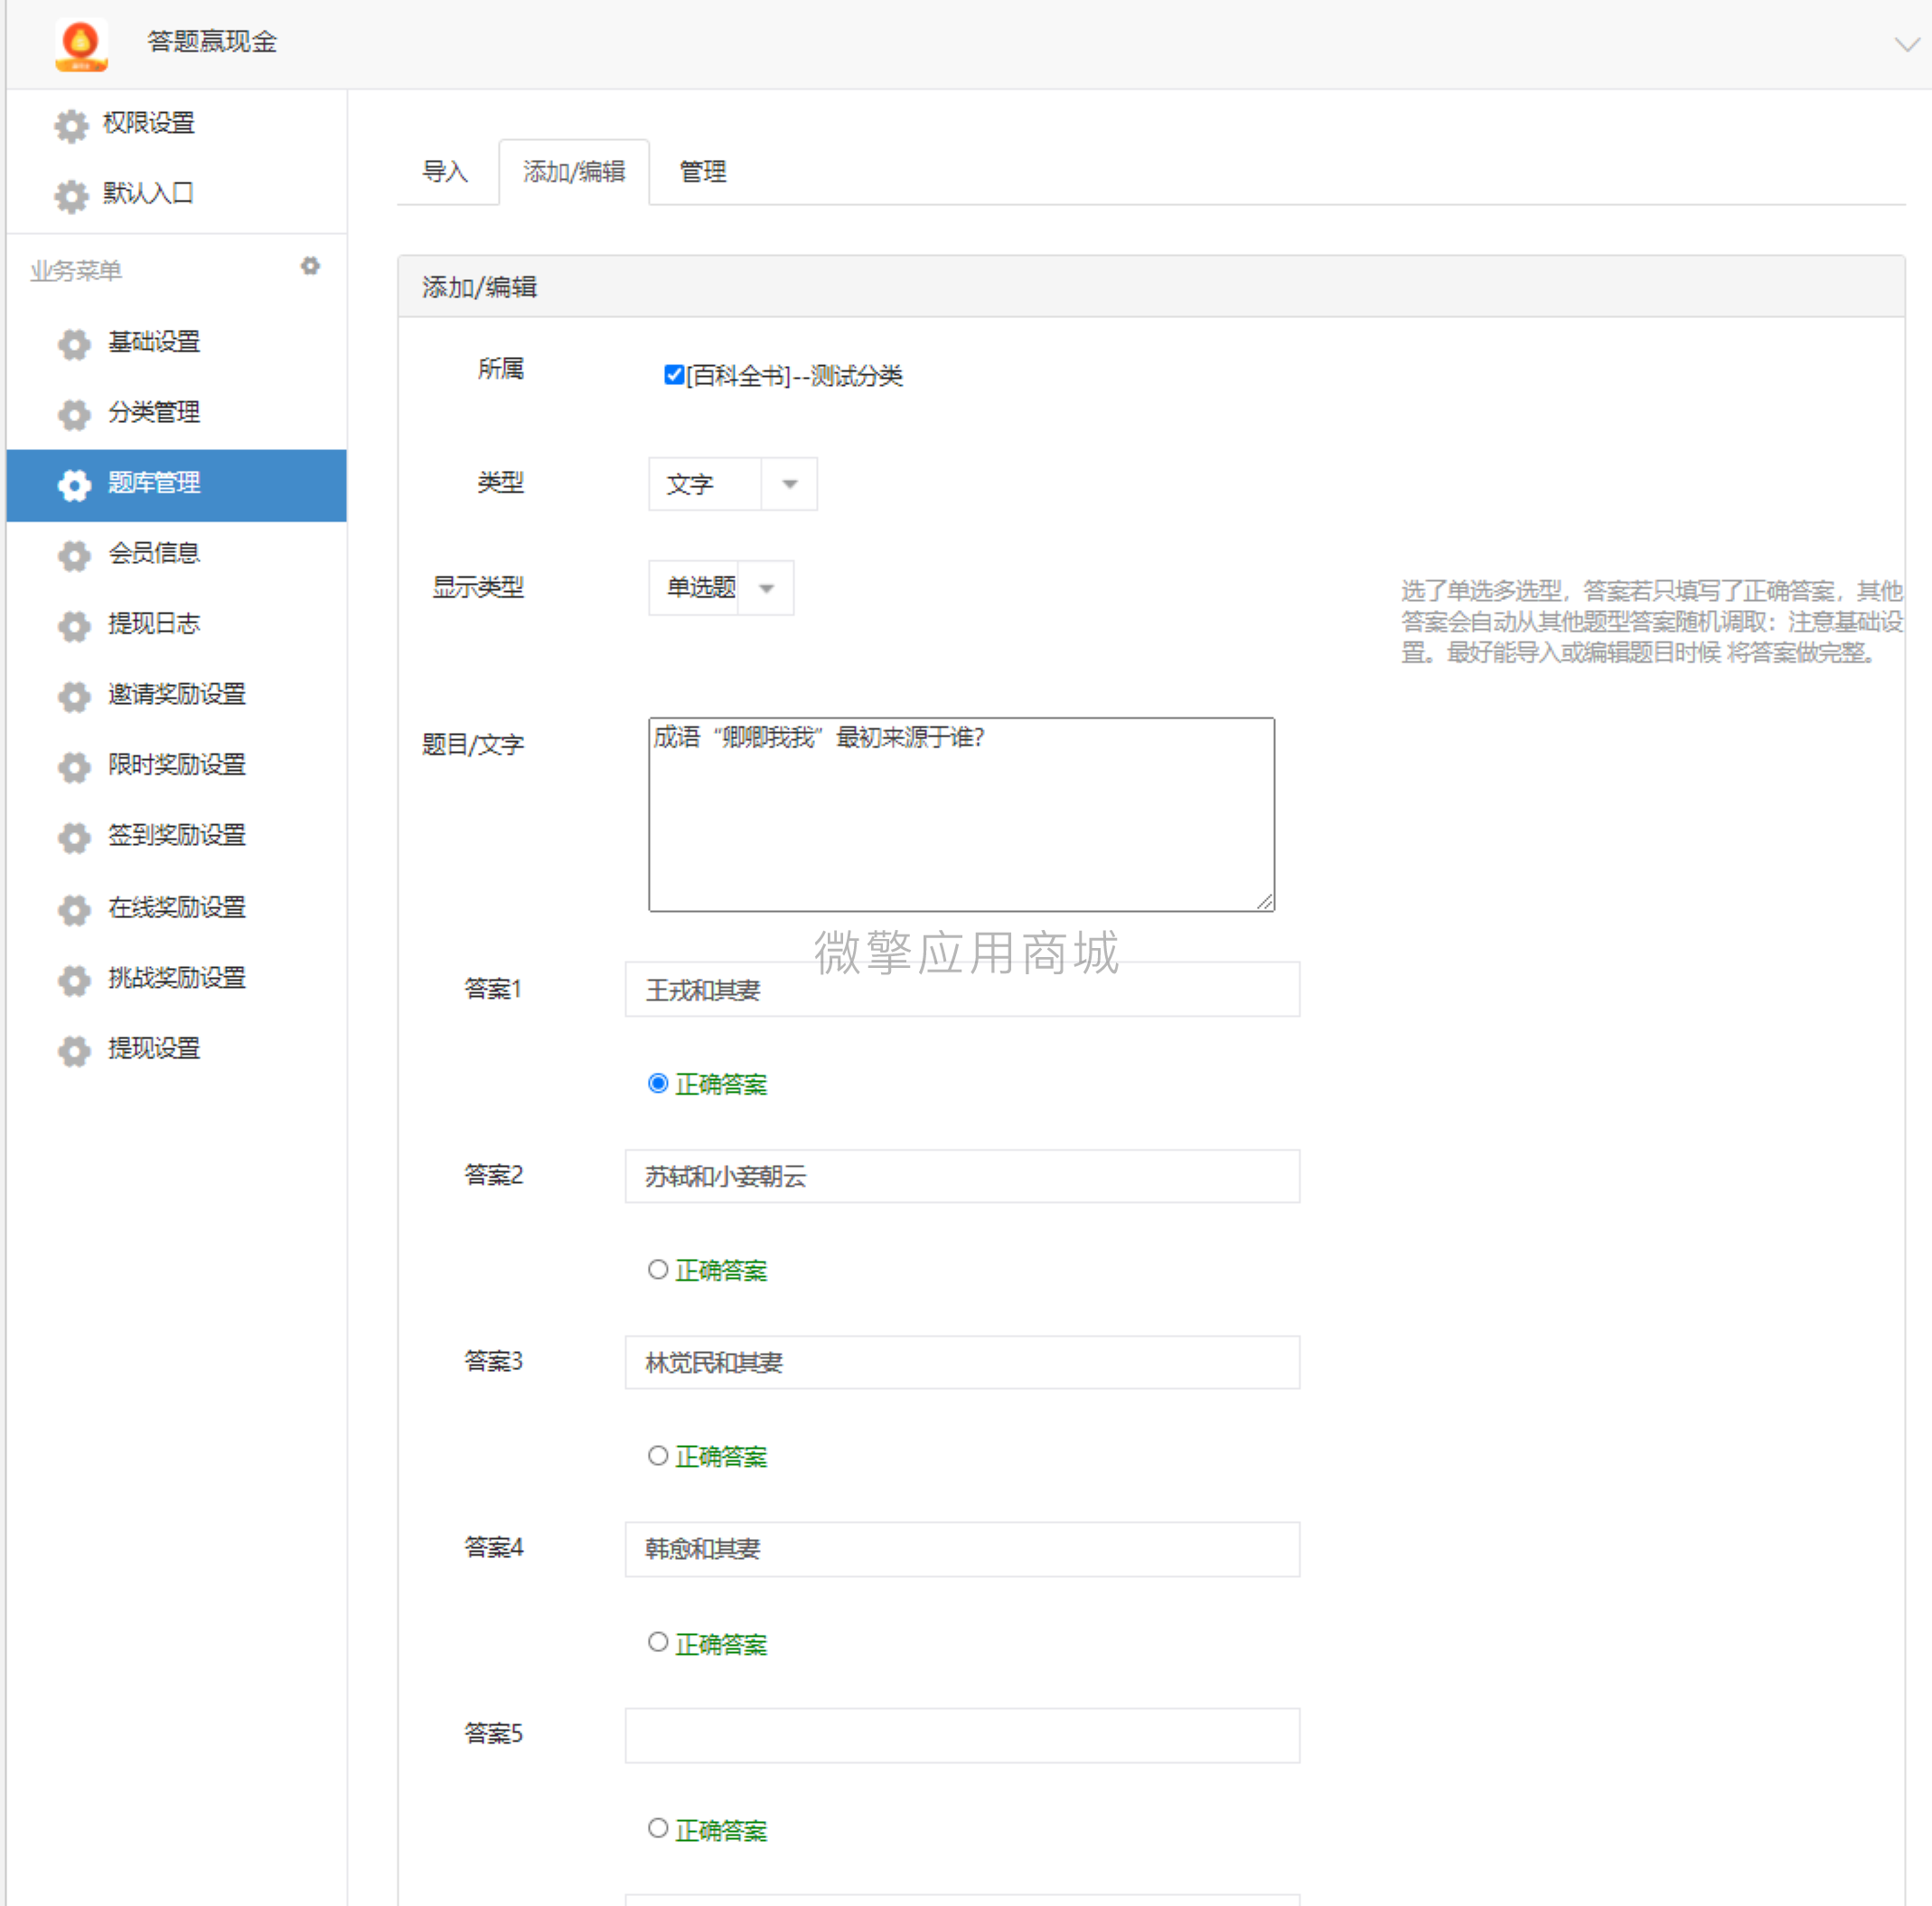This screenshot has height=1906, width=1932.
Task: Click the empty 答案5 input field
Action: click(962, 1735)
